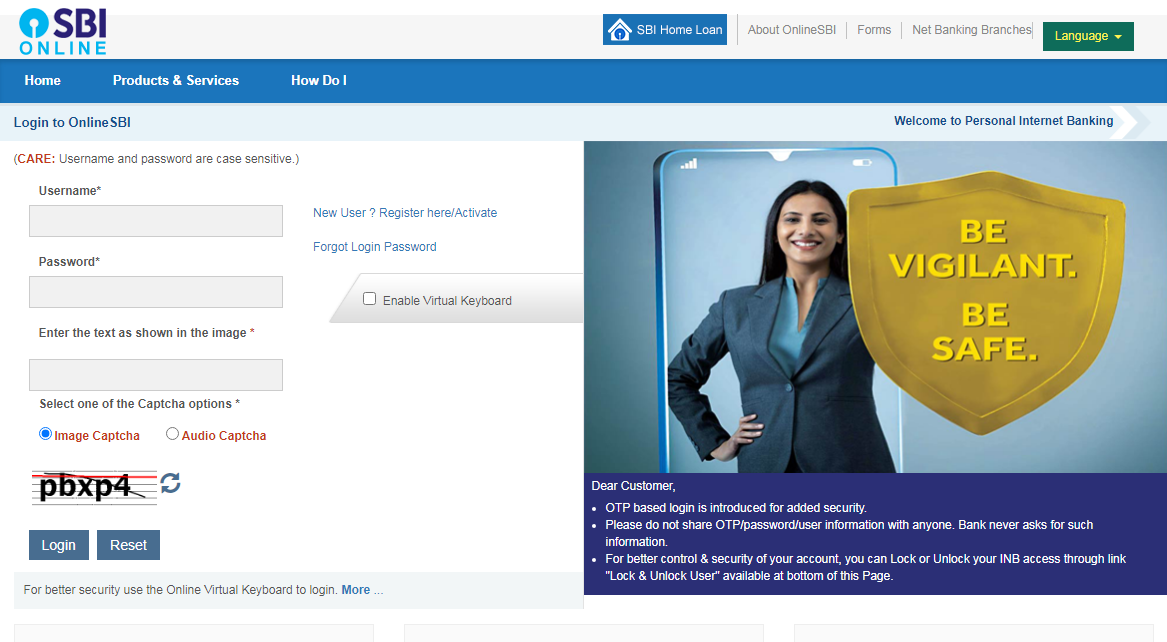Open Net Banking Branches link

pyautogui.click(x=971, y=30)
